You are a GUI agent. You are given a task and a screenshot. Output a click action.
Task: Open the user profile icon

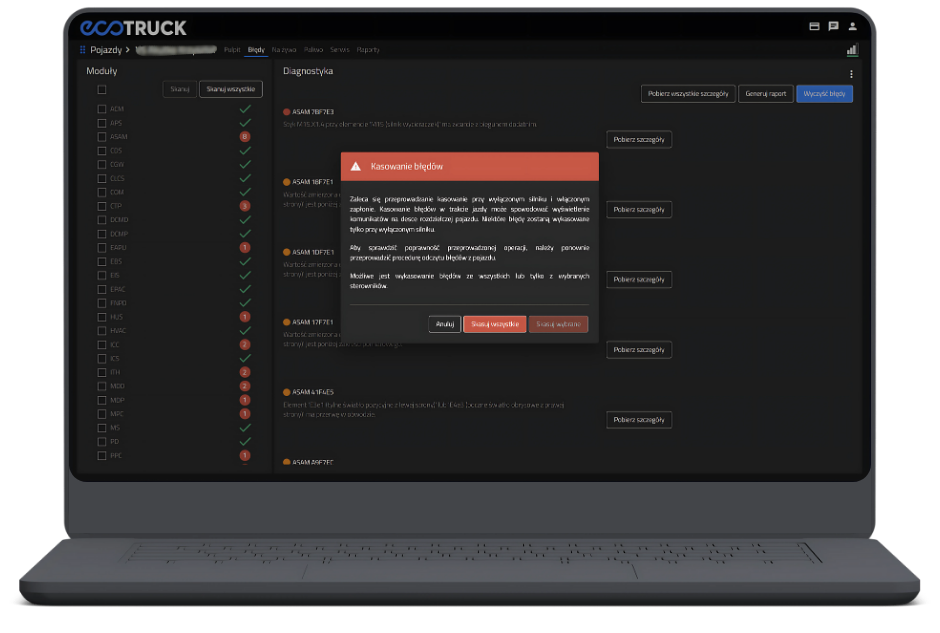point(852,27)
